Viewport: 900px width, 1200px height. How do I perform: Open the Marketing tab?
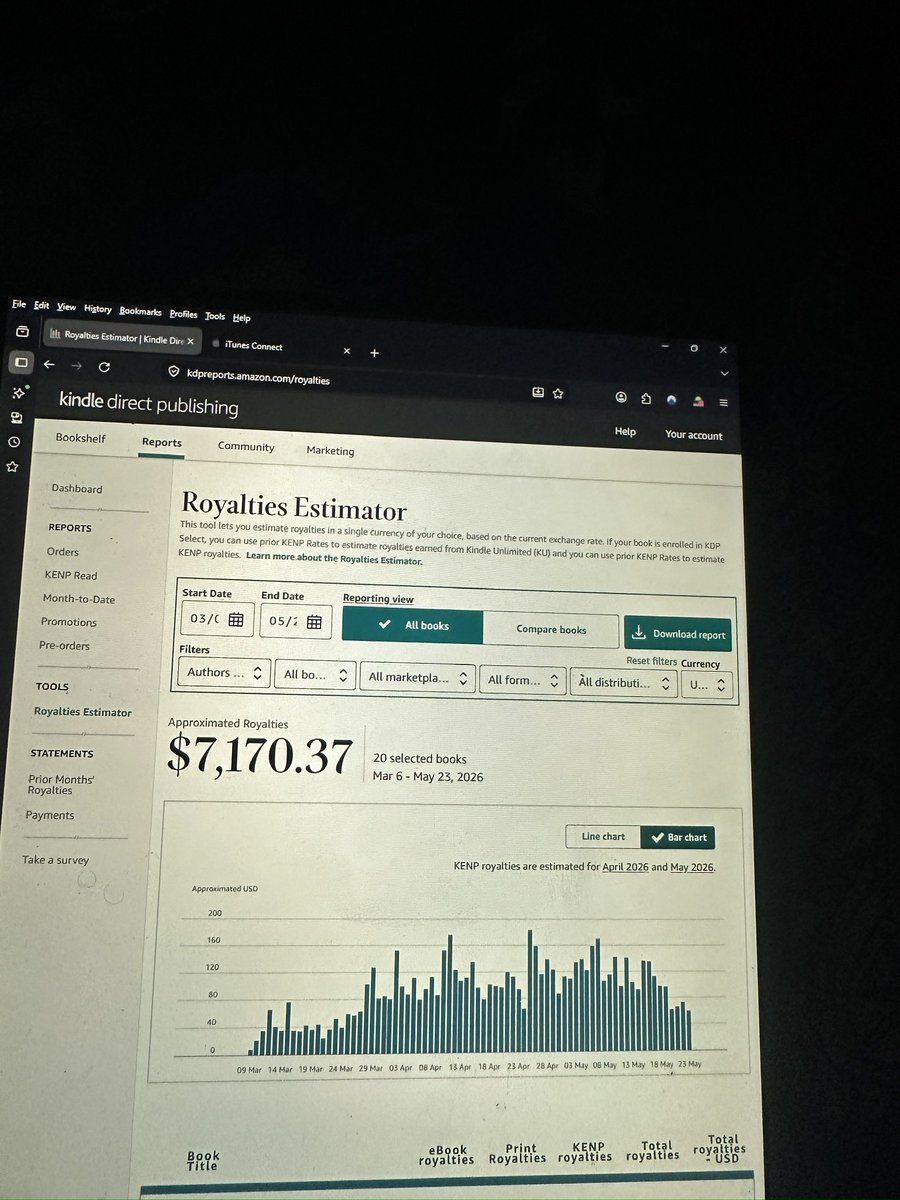click(330, 450)
